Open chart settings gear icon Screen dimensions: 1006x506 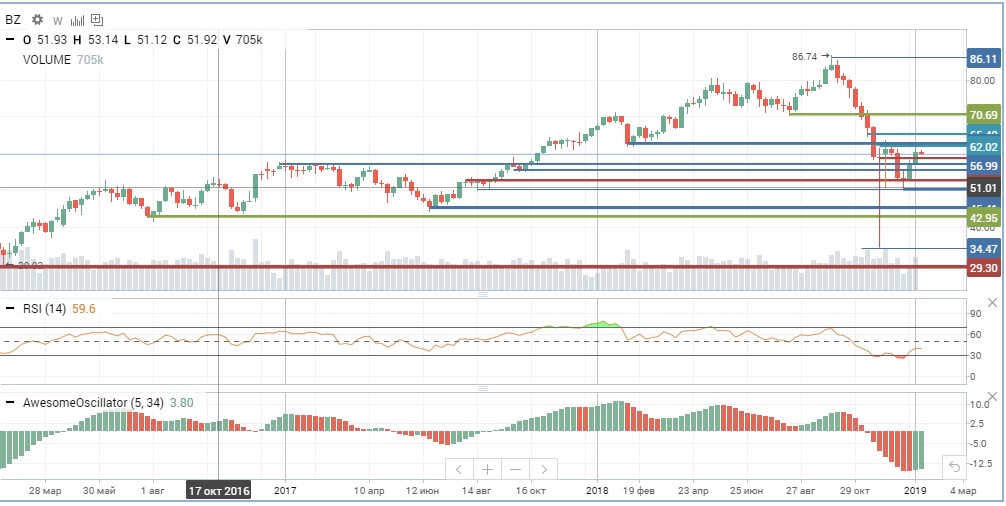(38, 19)
